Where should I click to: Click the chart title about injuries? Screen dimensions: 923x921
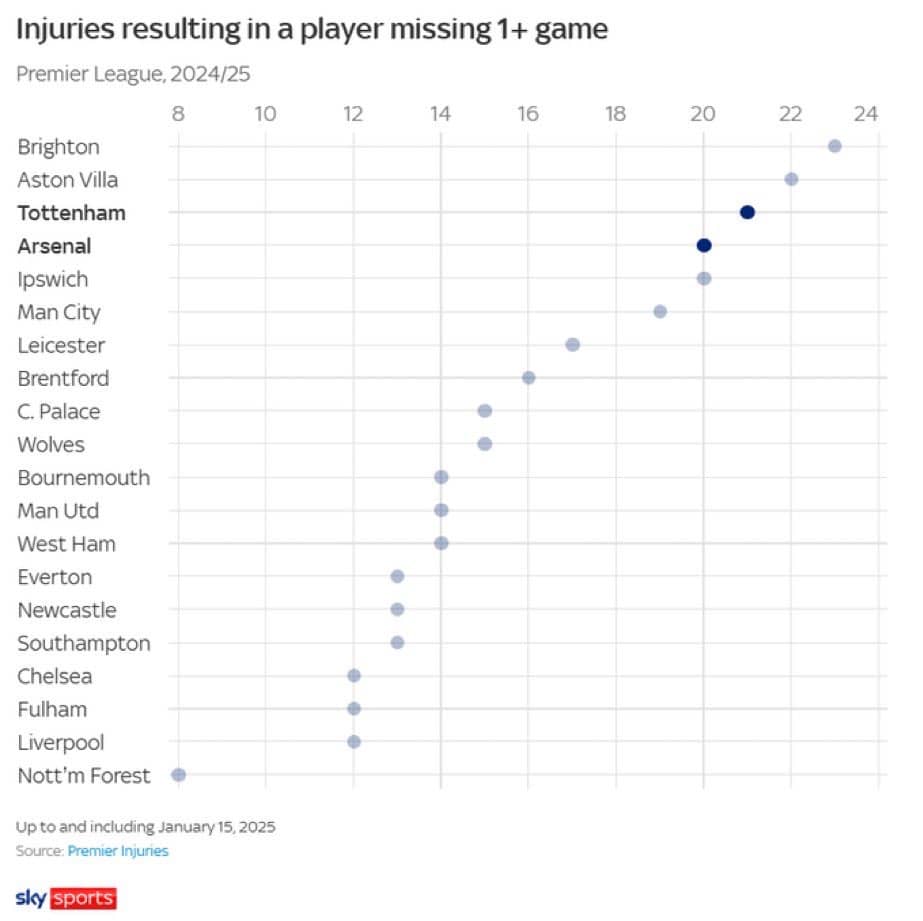312,29
